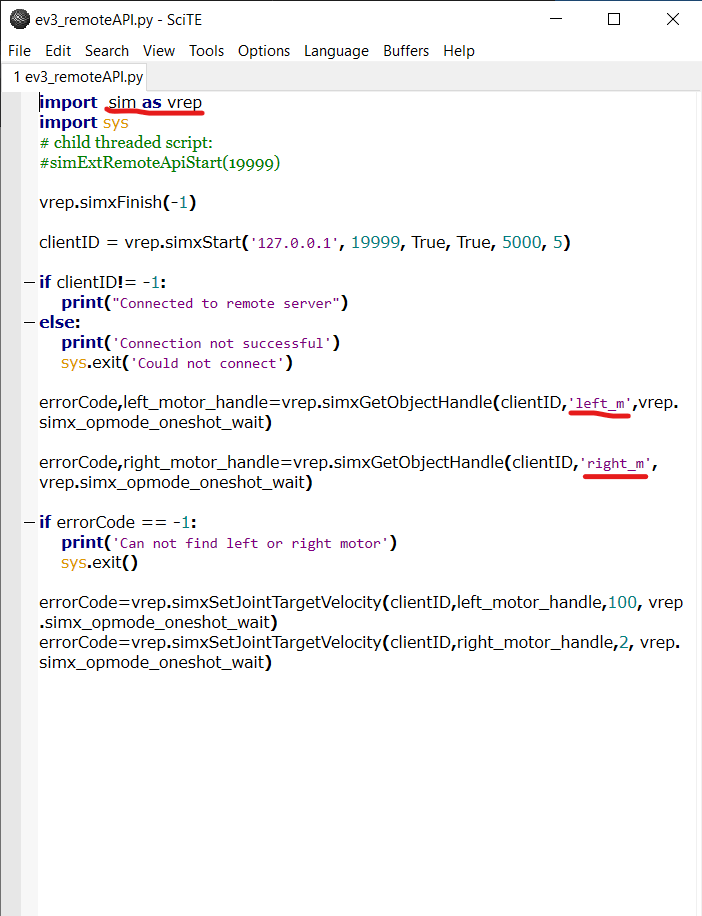This screenshot has width=702, height=916.
Task: Click the '127.0.0.1' string in simxStart
Action: tap(294, 242)
